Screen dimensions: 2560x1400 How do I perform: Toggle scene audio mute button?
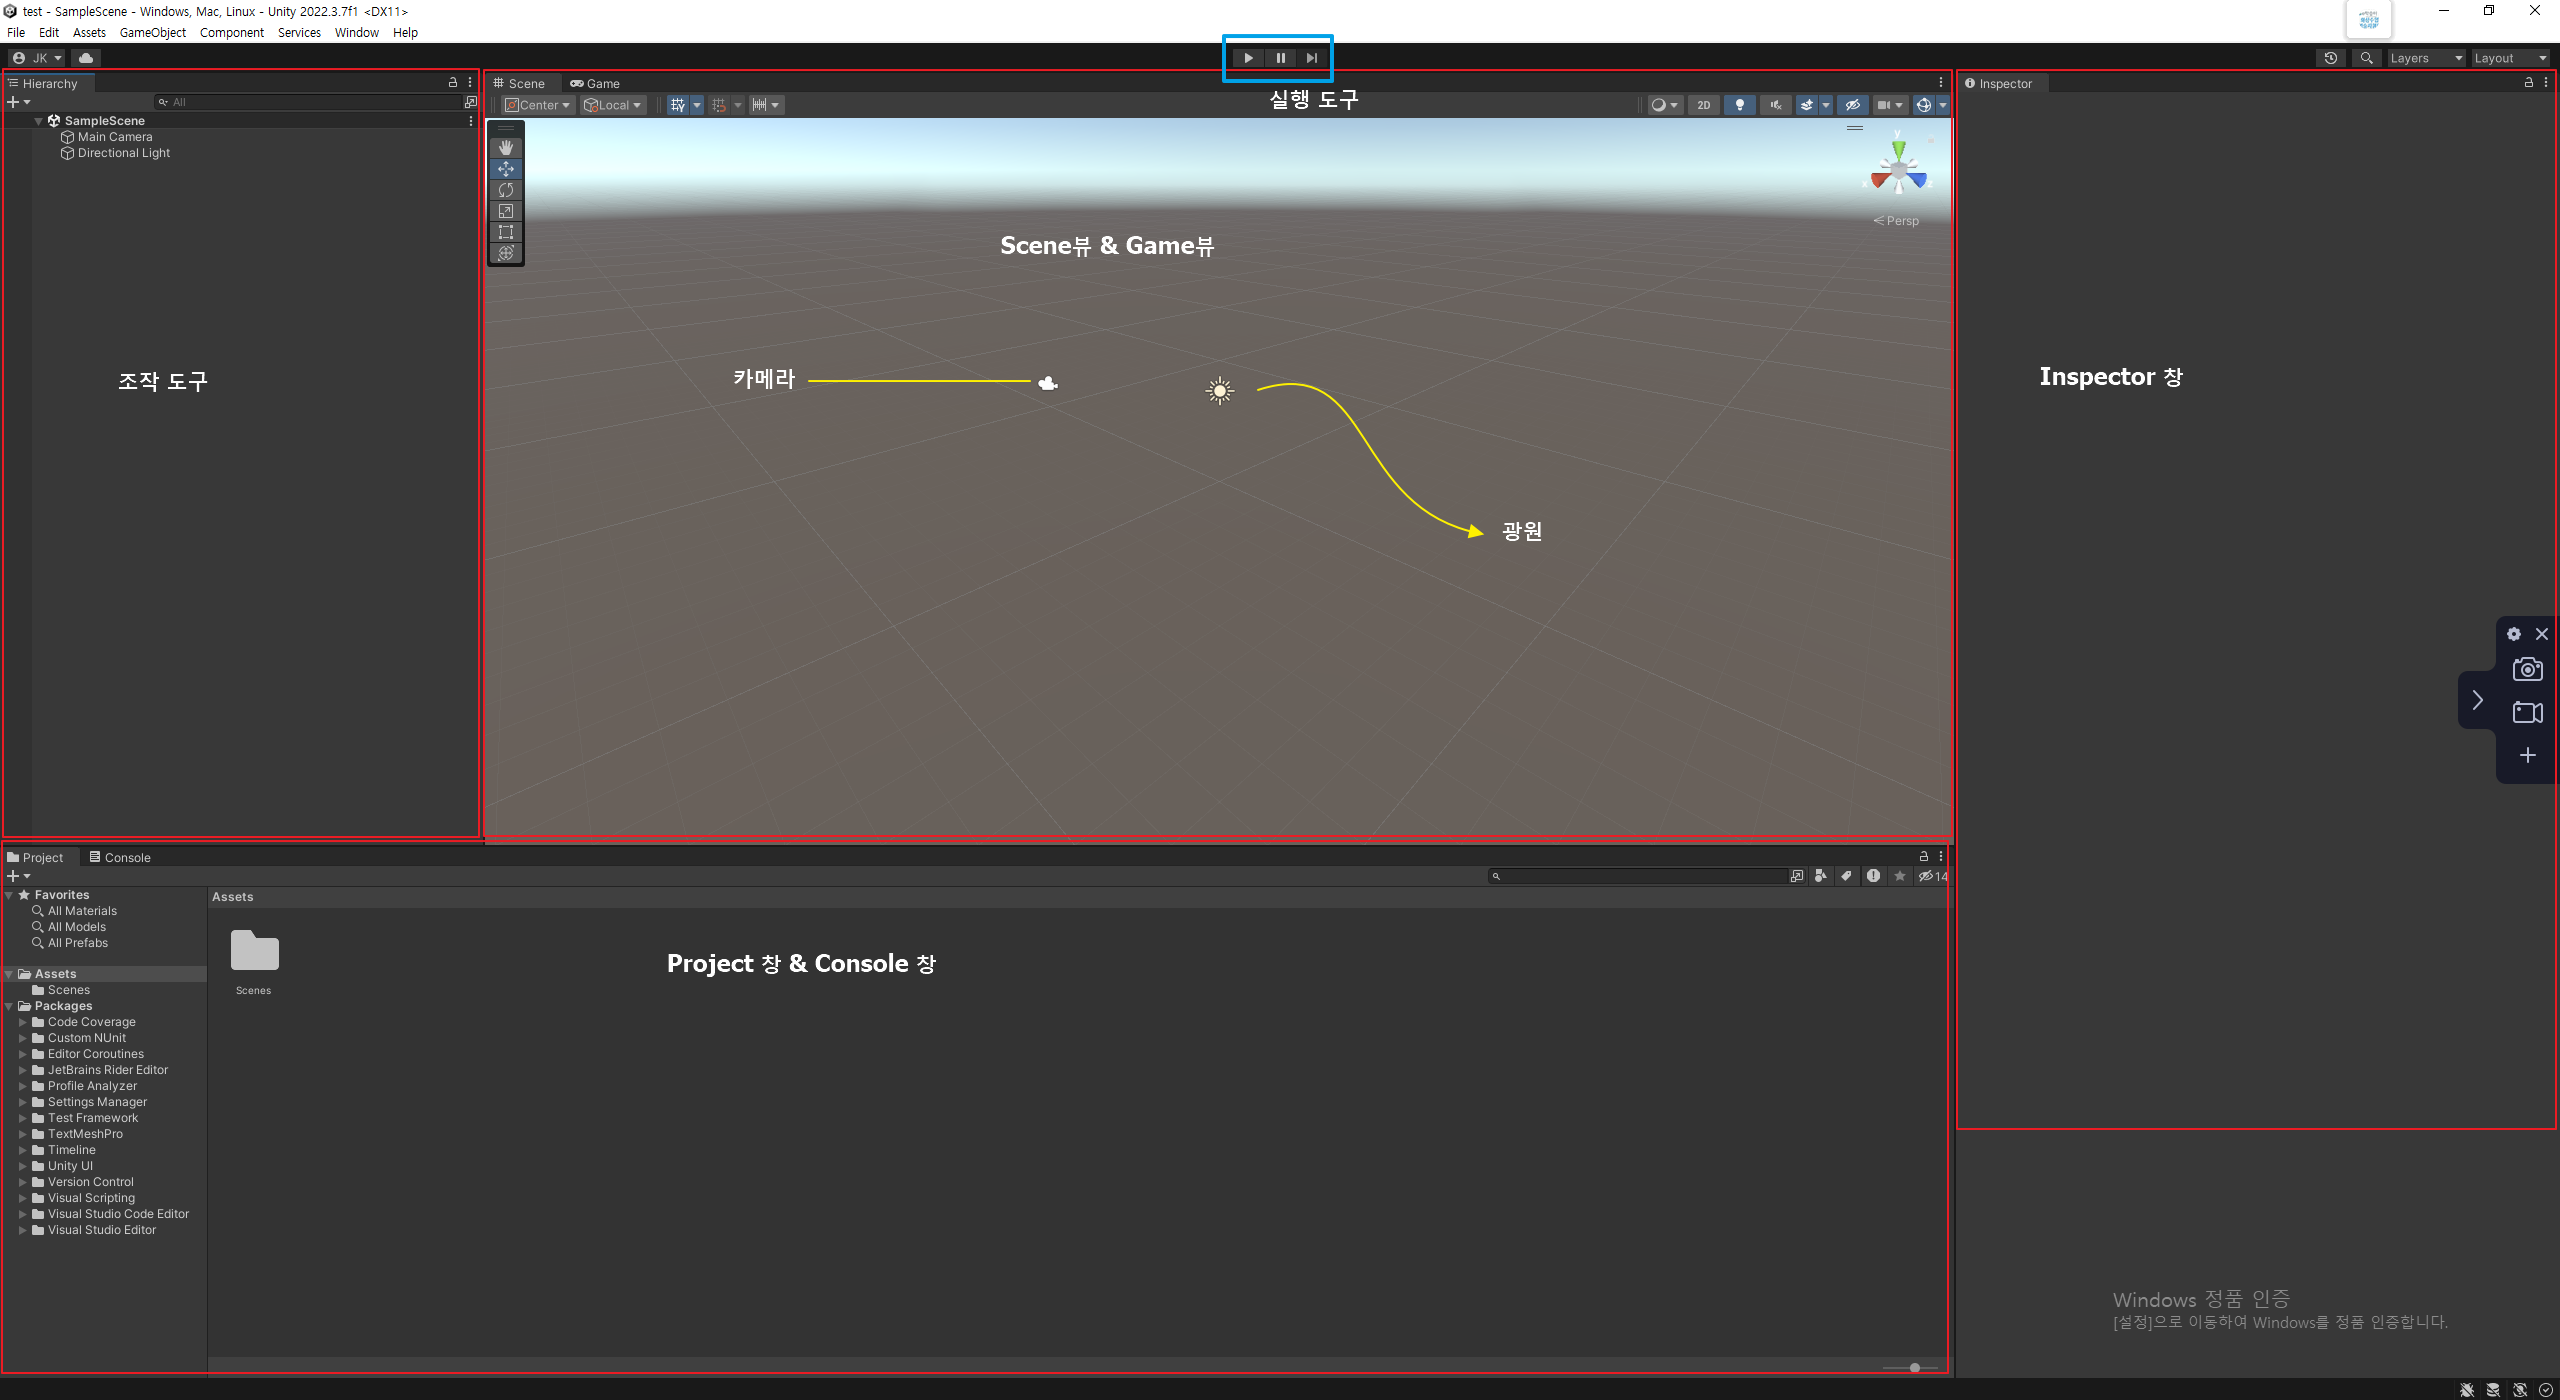(x=1776, y=105)
